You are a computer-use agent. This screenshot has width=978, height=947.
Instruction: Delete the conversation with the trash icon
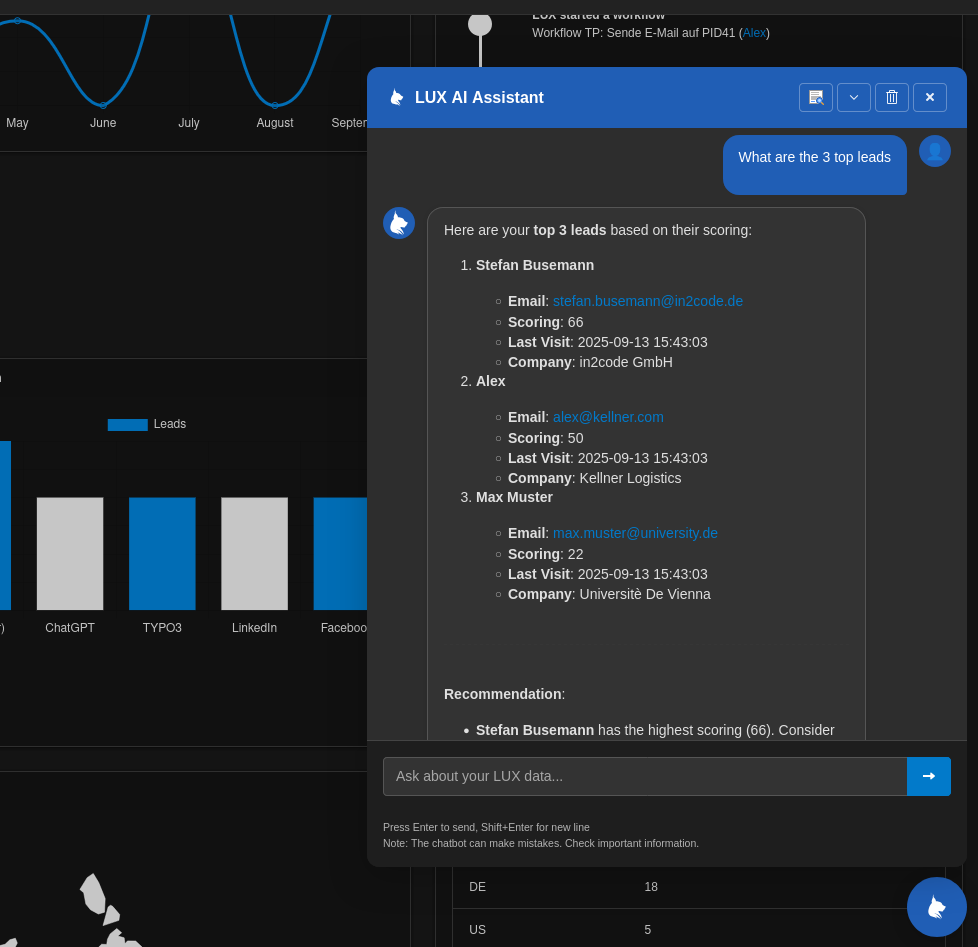coord(892,98)
